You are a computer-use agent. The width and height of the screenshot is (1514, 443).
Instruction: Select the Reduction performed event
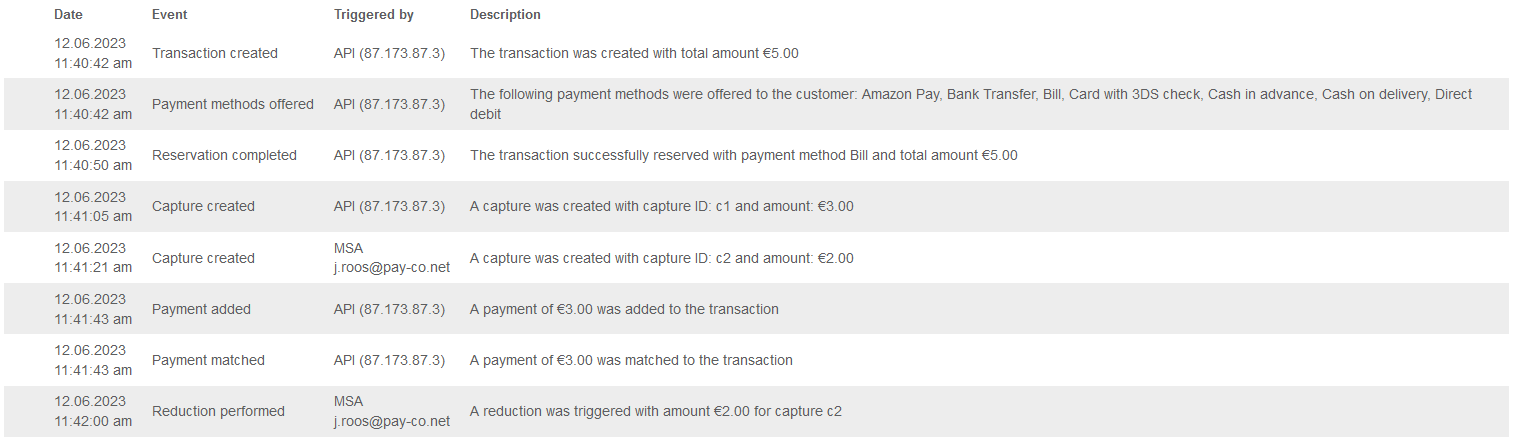(x=218, y=411)
